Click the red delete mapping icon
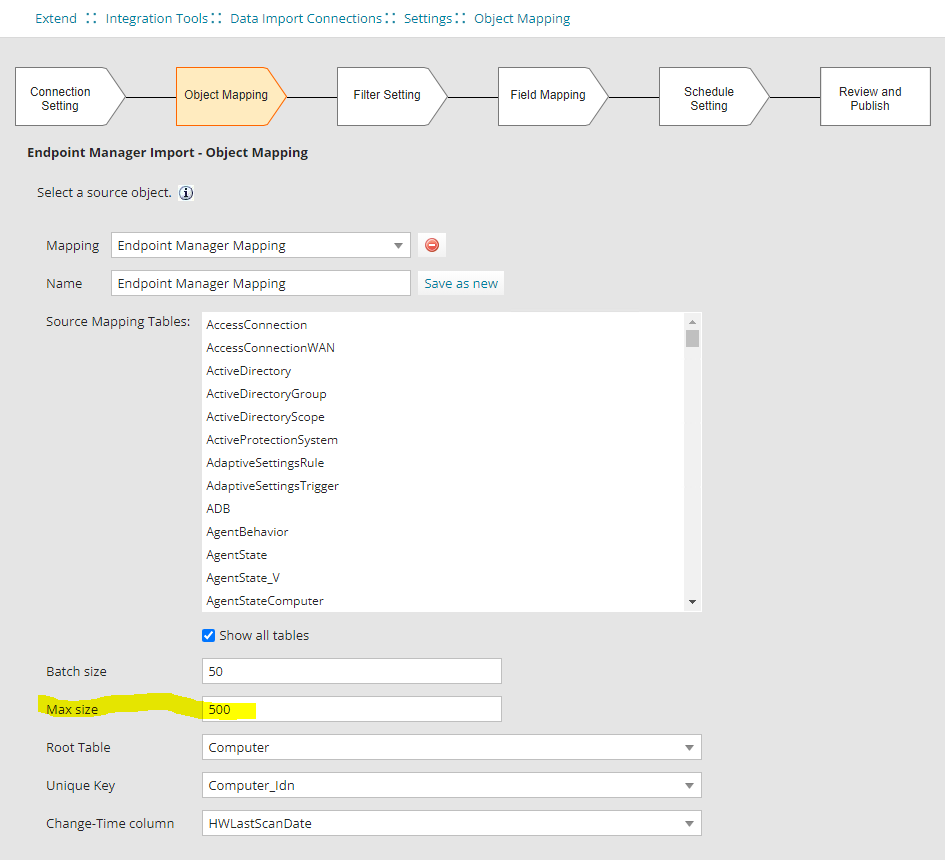The height and width of the screenshot is (860, 945). (x=431, y=244)
